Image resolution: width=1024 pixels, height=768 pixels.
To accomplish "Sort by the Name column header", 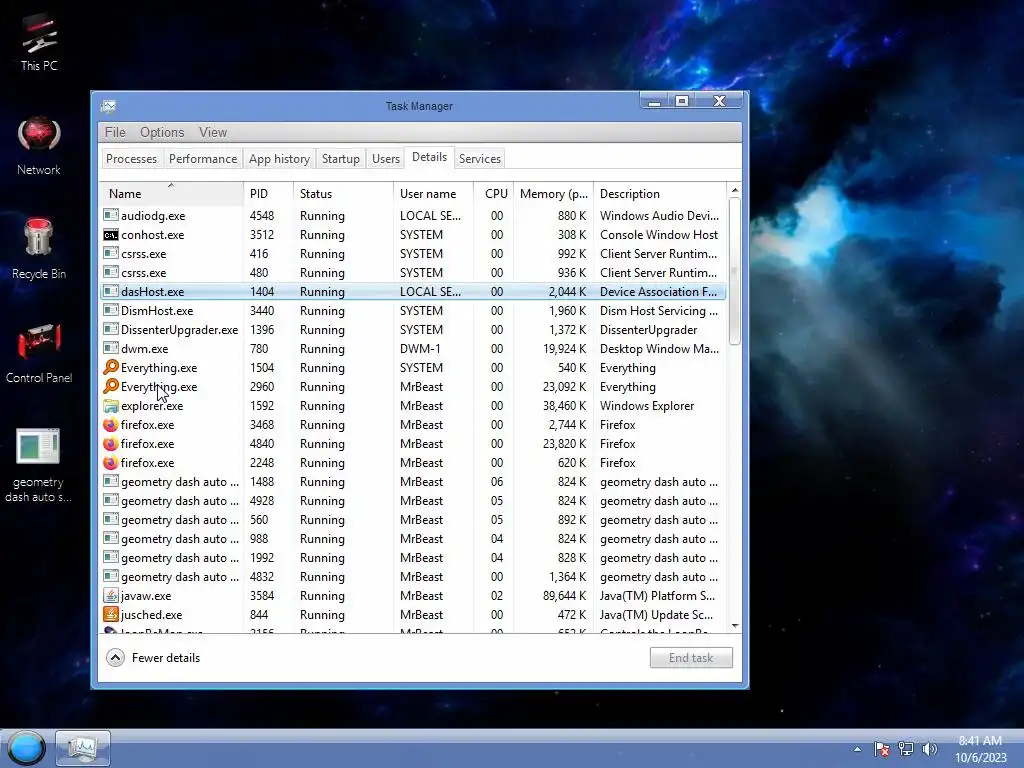I will click(171, 193).
